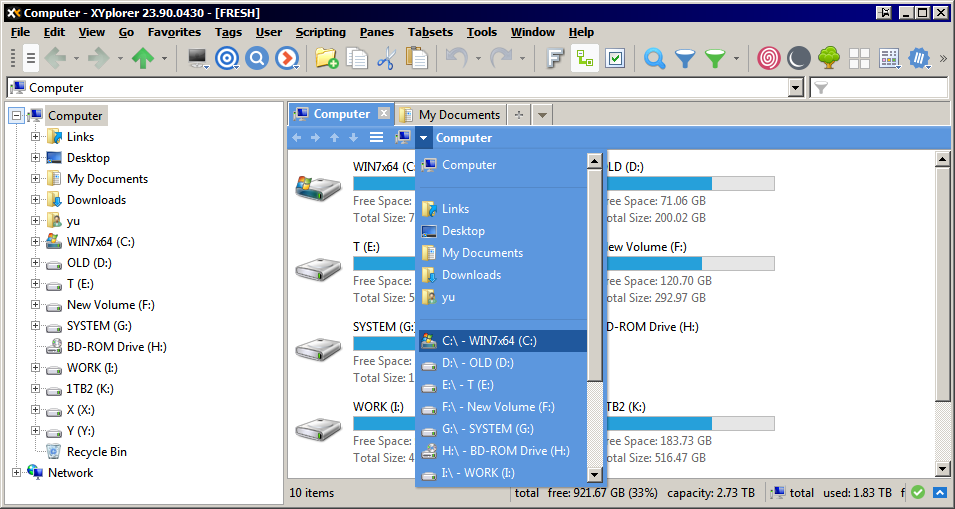Select 1TB2 (K:) in the folder tree
Viewport: 955px width, 509px height.
tap(90, 388)
